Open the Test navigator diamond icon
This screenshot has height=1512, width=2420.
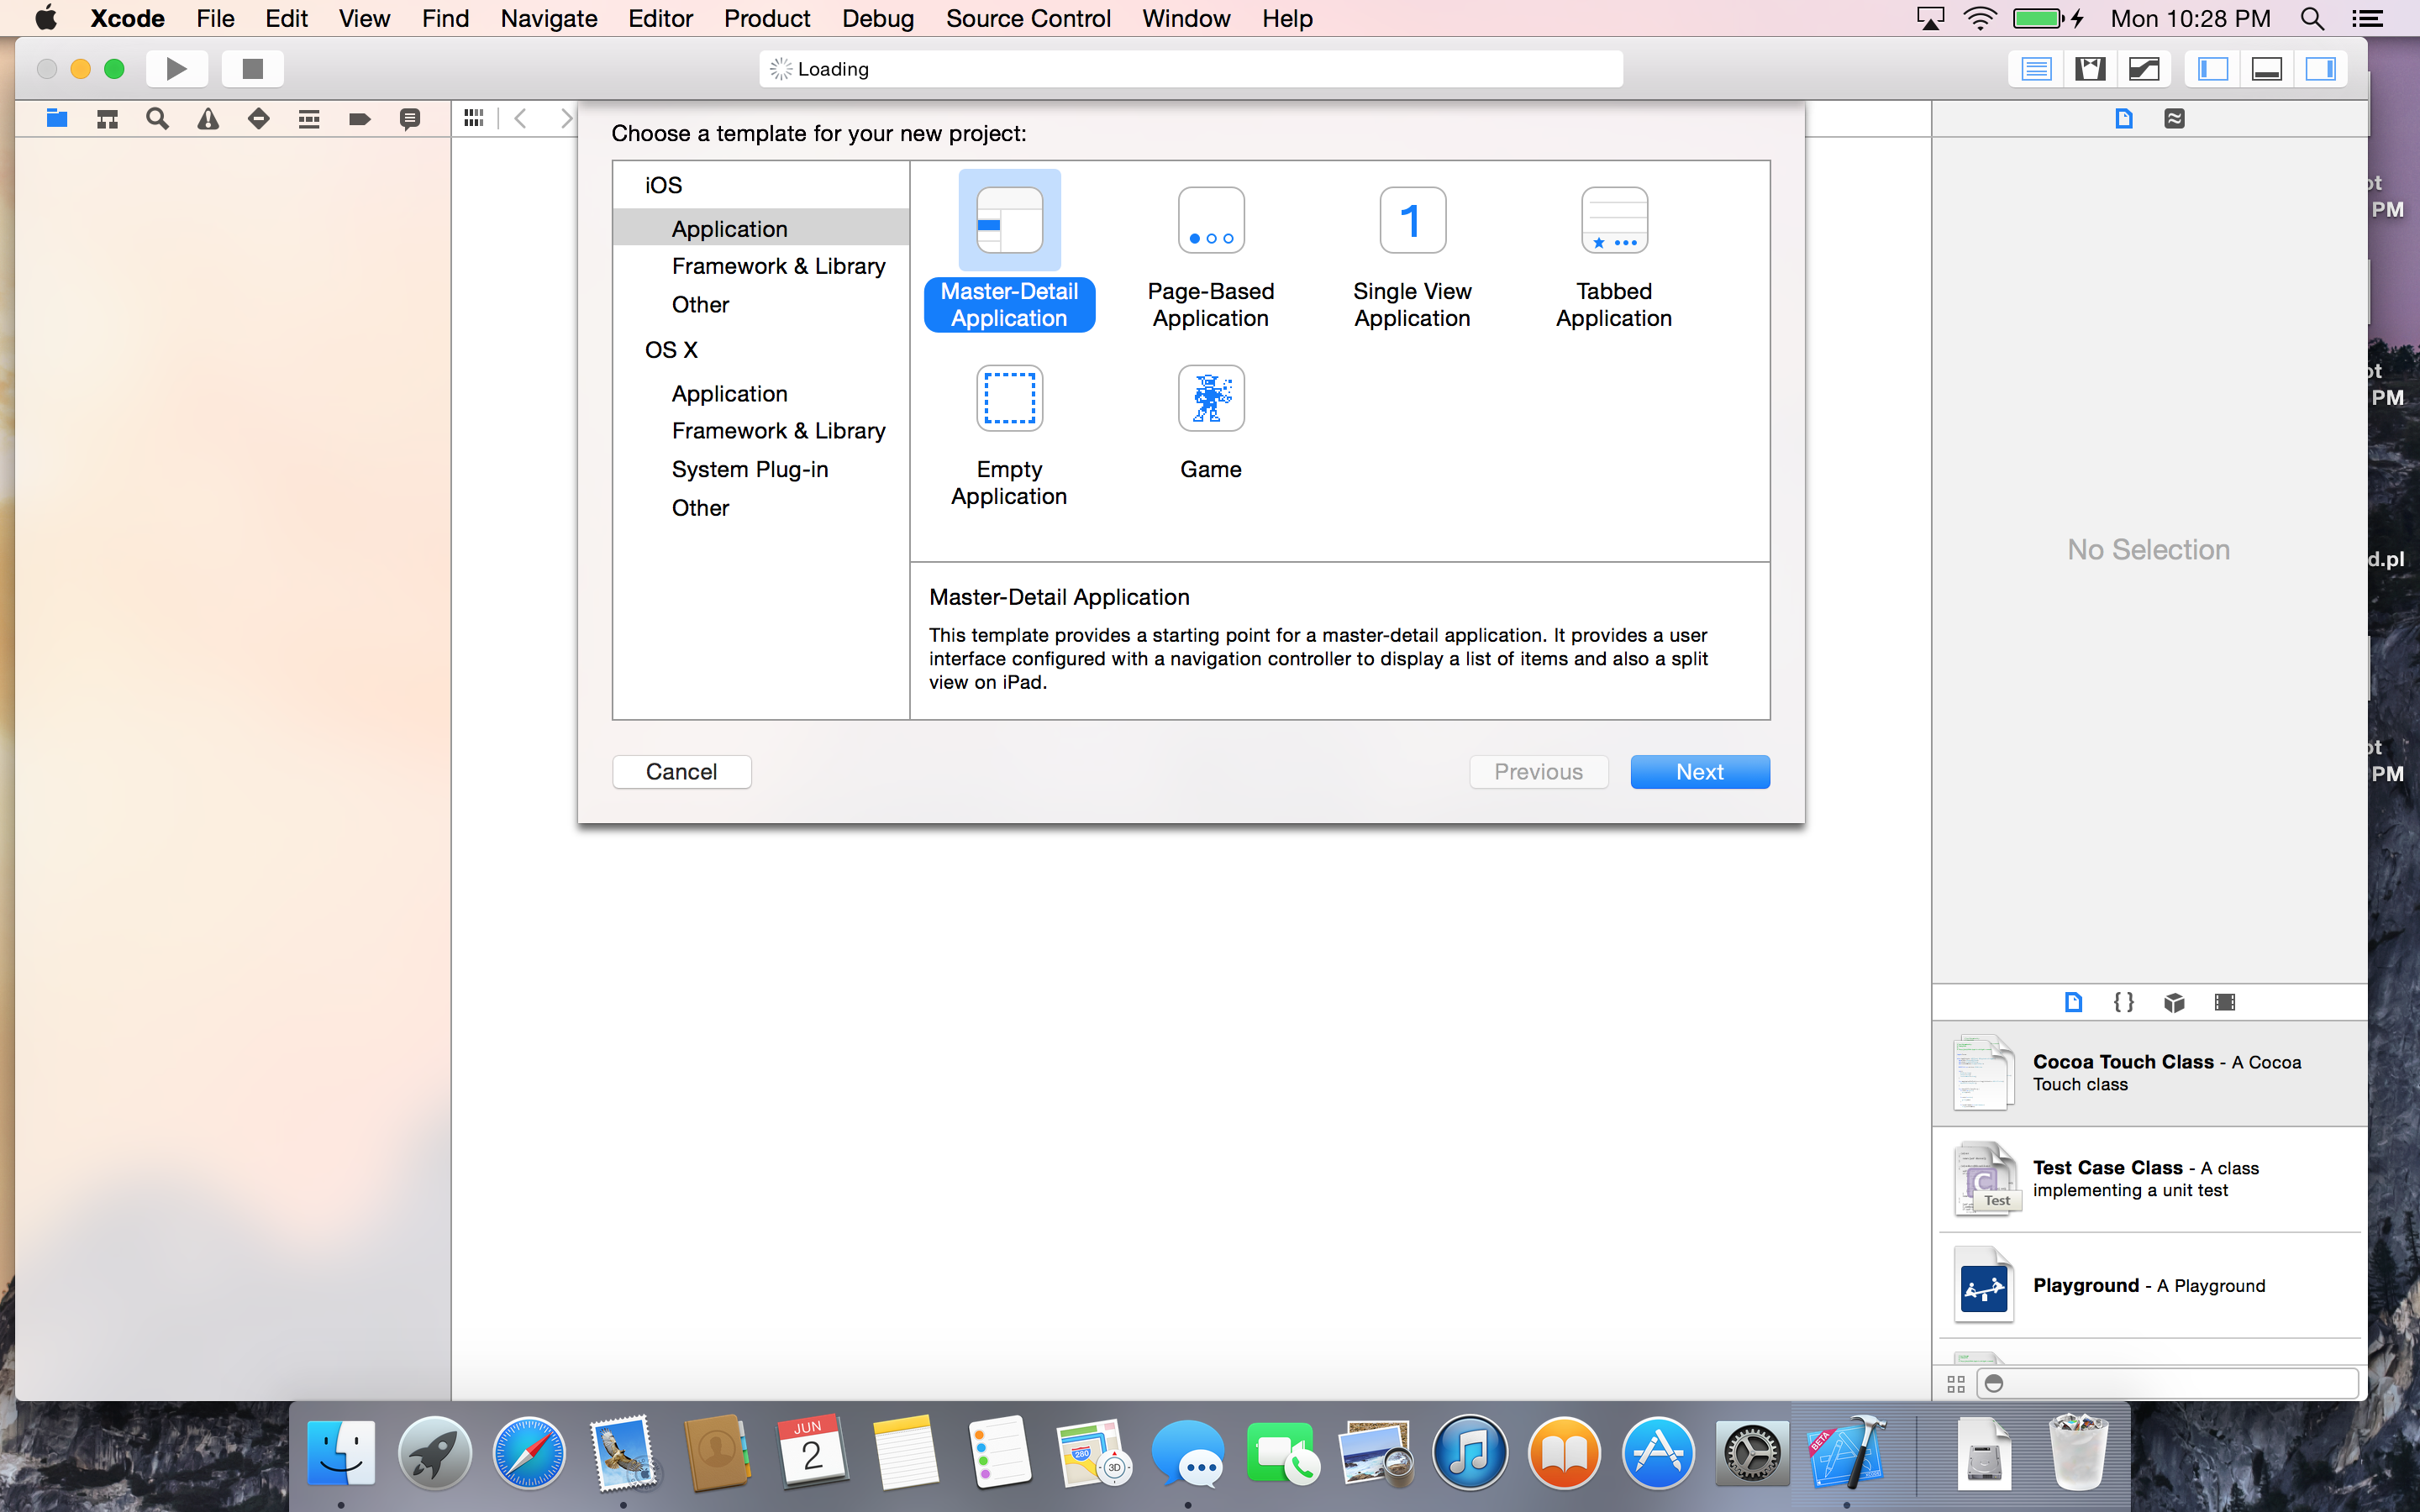pyautogui.click(x=258, y=119)
